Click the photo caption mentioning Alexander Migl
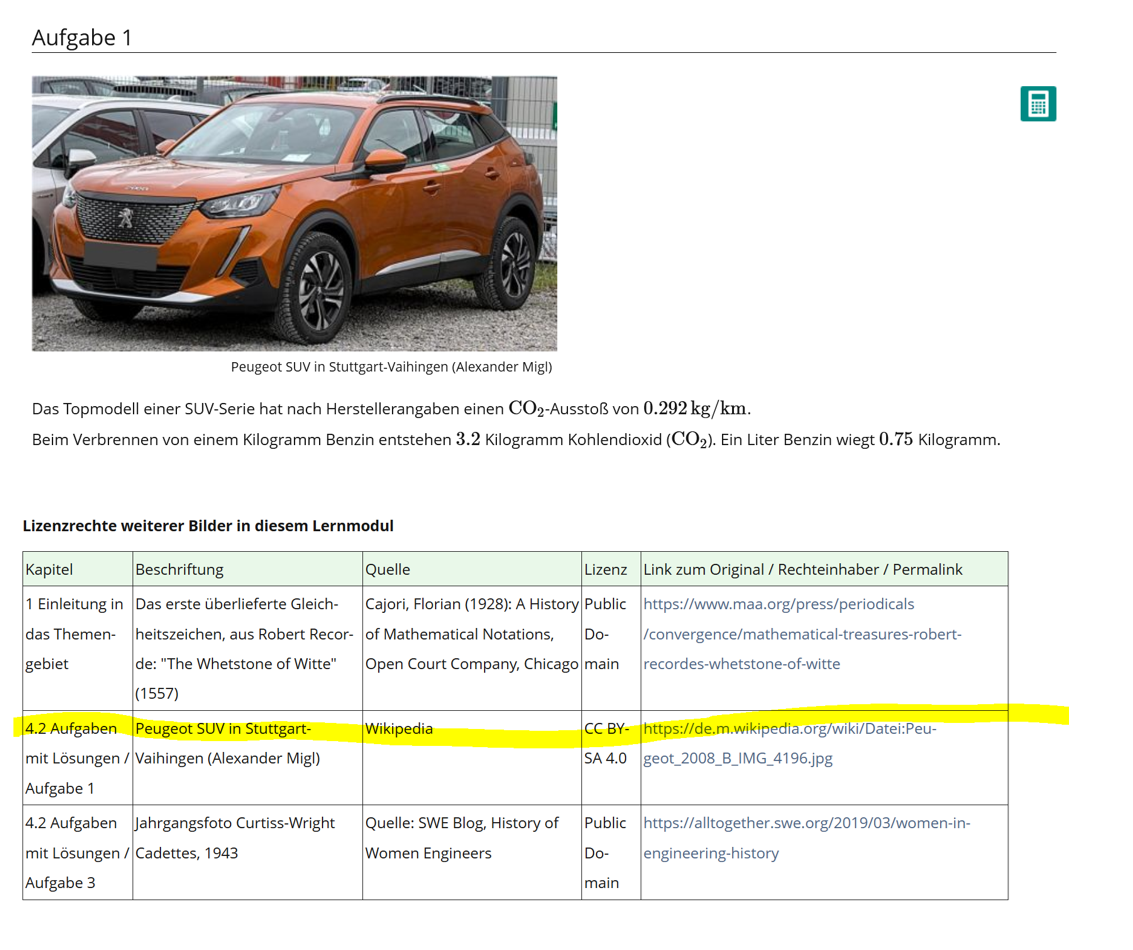The width and height of the screenshot is (1133, 950). 391,367
